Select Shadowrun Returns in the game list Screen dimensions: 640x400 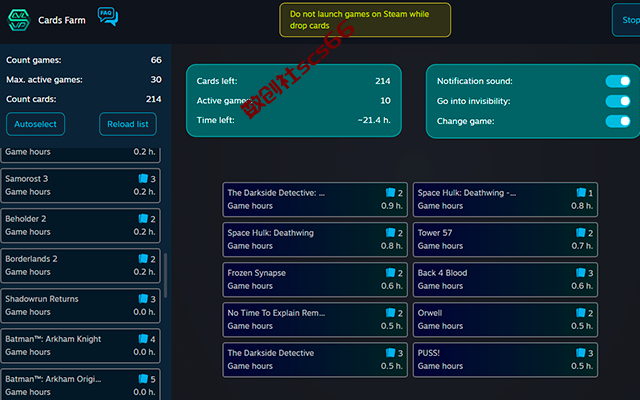coord(80,305)
